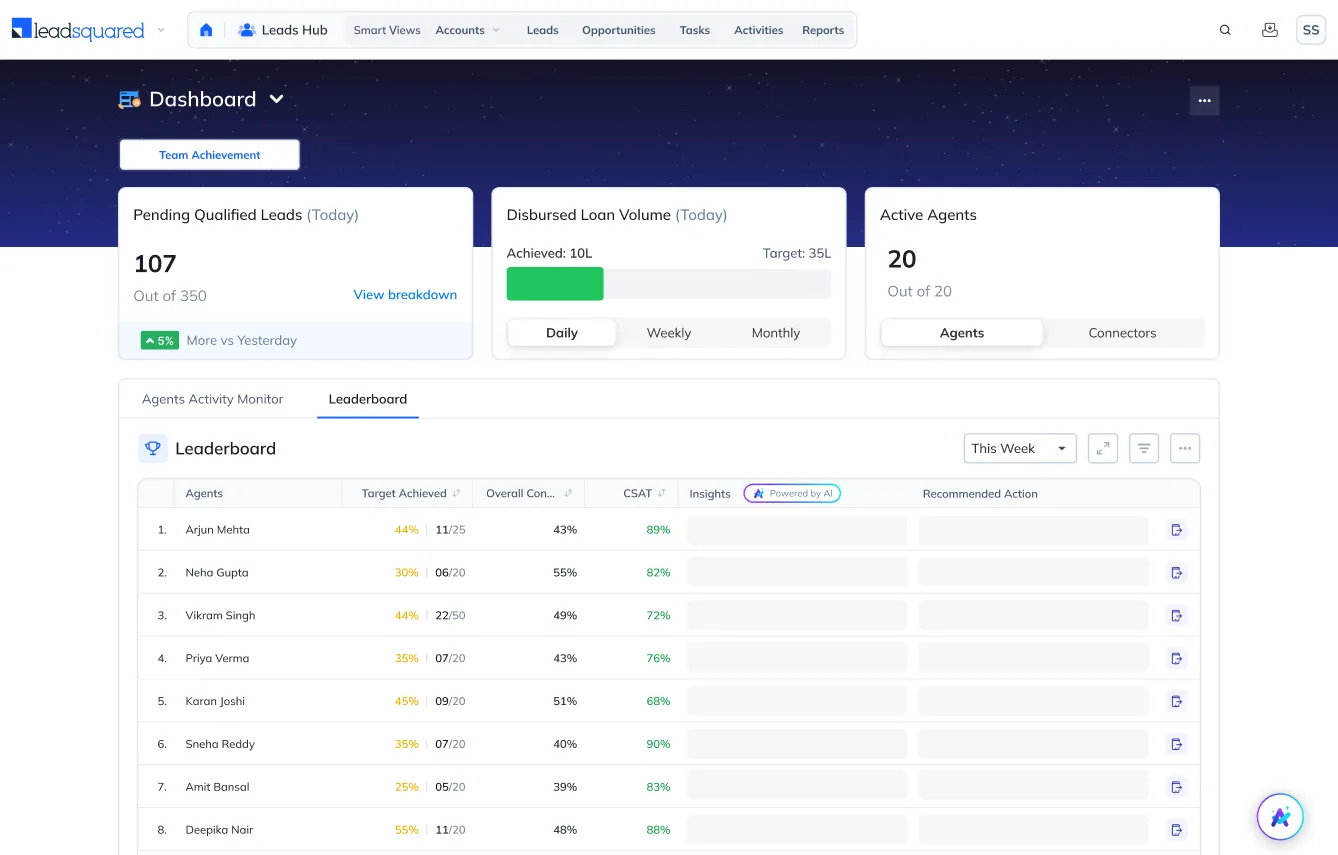Expand the leaderboard to fullscreen
Screen dimensions: 1338x855
tap(1102, 449)
